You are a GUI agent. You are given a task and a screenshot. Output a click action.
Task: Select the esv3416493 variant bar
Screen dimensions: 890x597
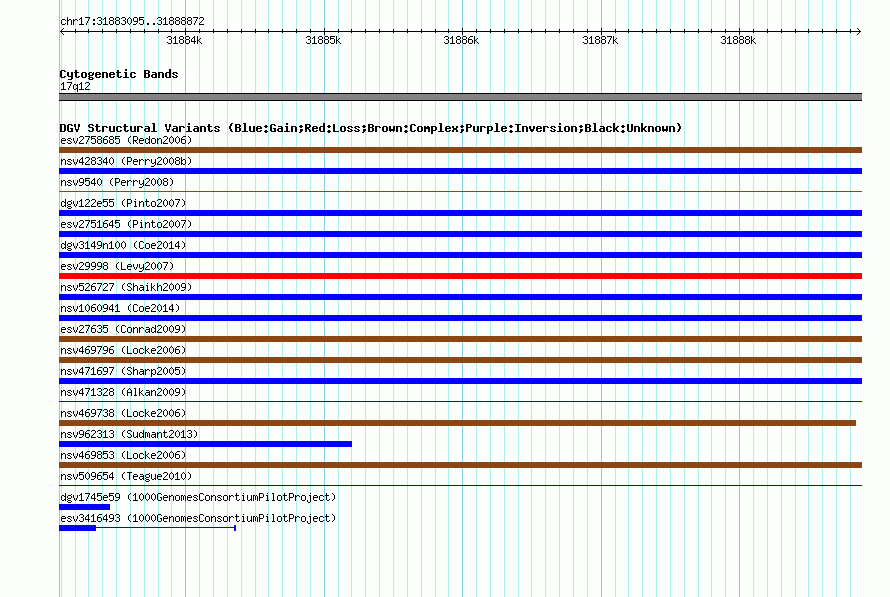point(148,528)
